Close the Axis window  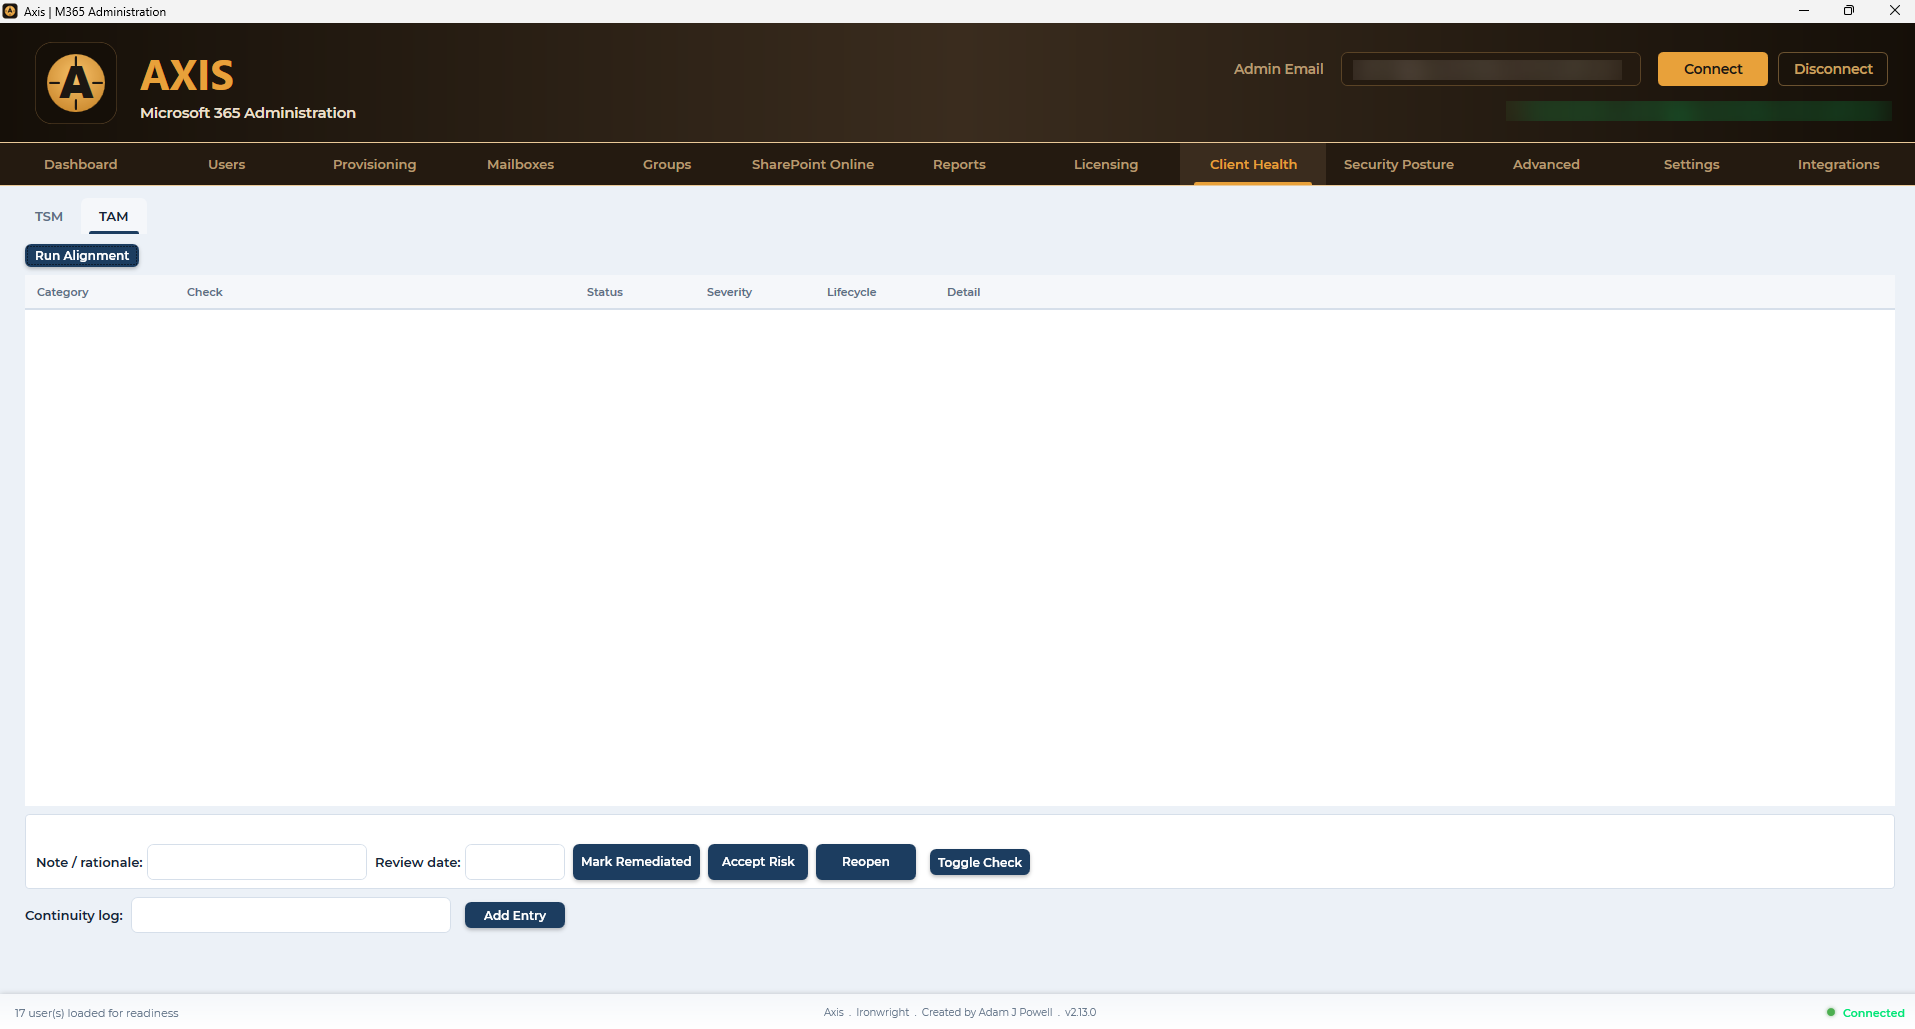point(1894,11)
